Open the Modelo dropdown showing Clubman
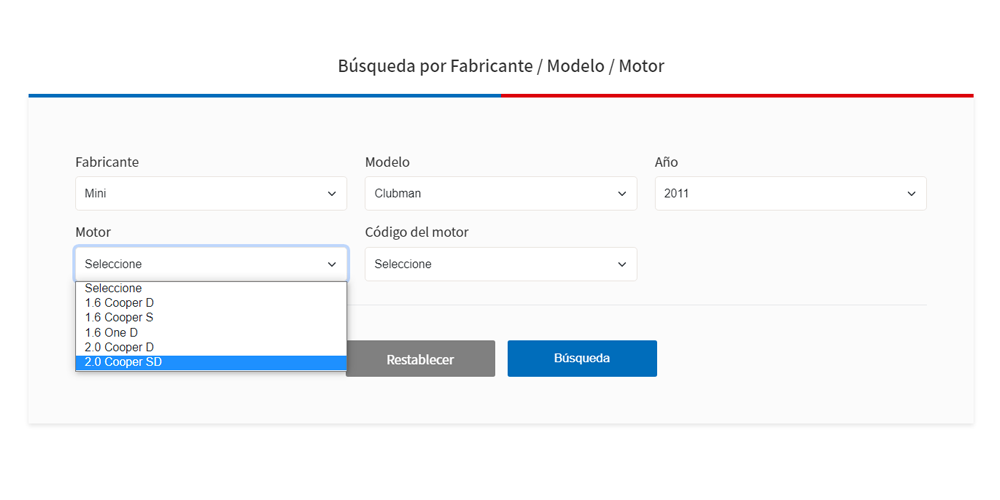Screen dimensions: 1000x500 (501, 193)
